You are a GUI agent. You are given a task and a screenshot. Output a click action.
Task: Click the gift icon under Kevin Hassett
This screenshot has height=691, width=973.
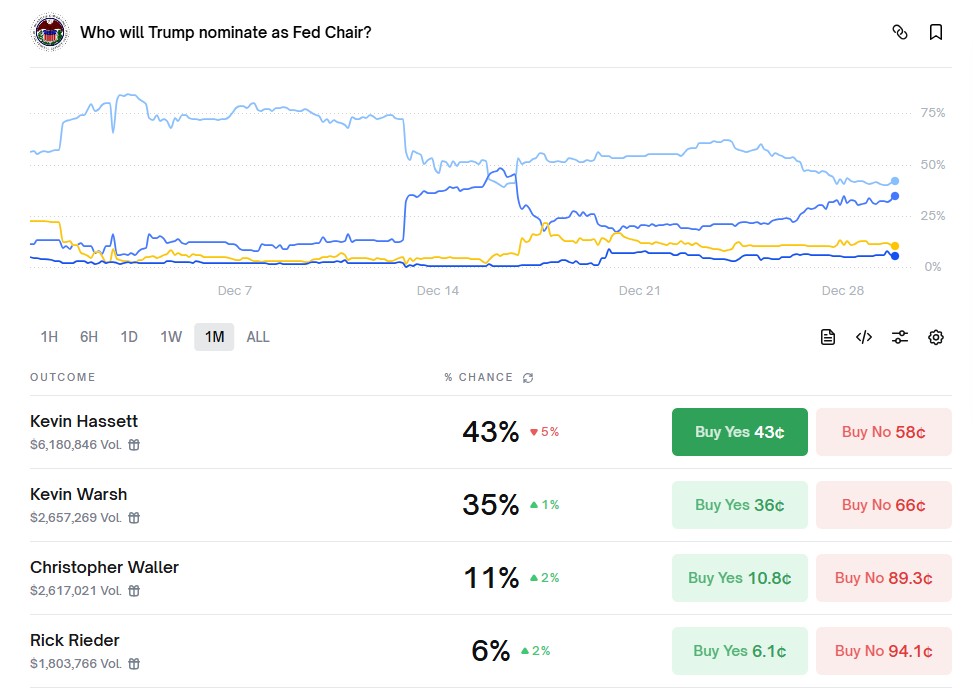(x=134, y=445)
